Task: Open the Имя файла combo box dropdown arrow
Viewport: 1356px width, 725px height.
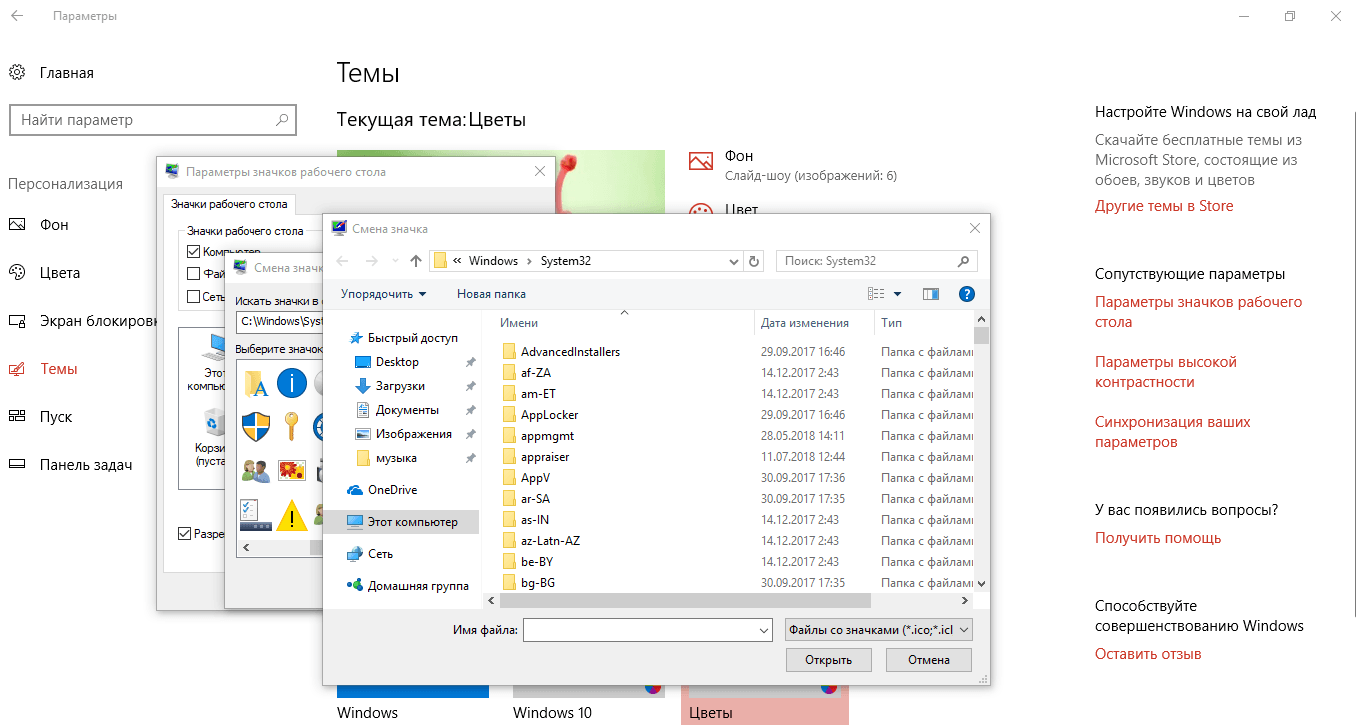Action: coord(765,630)
